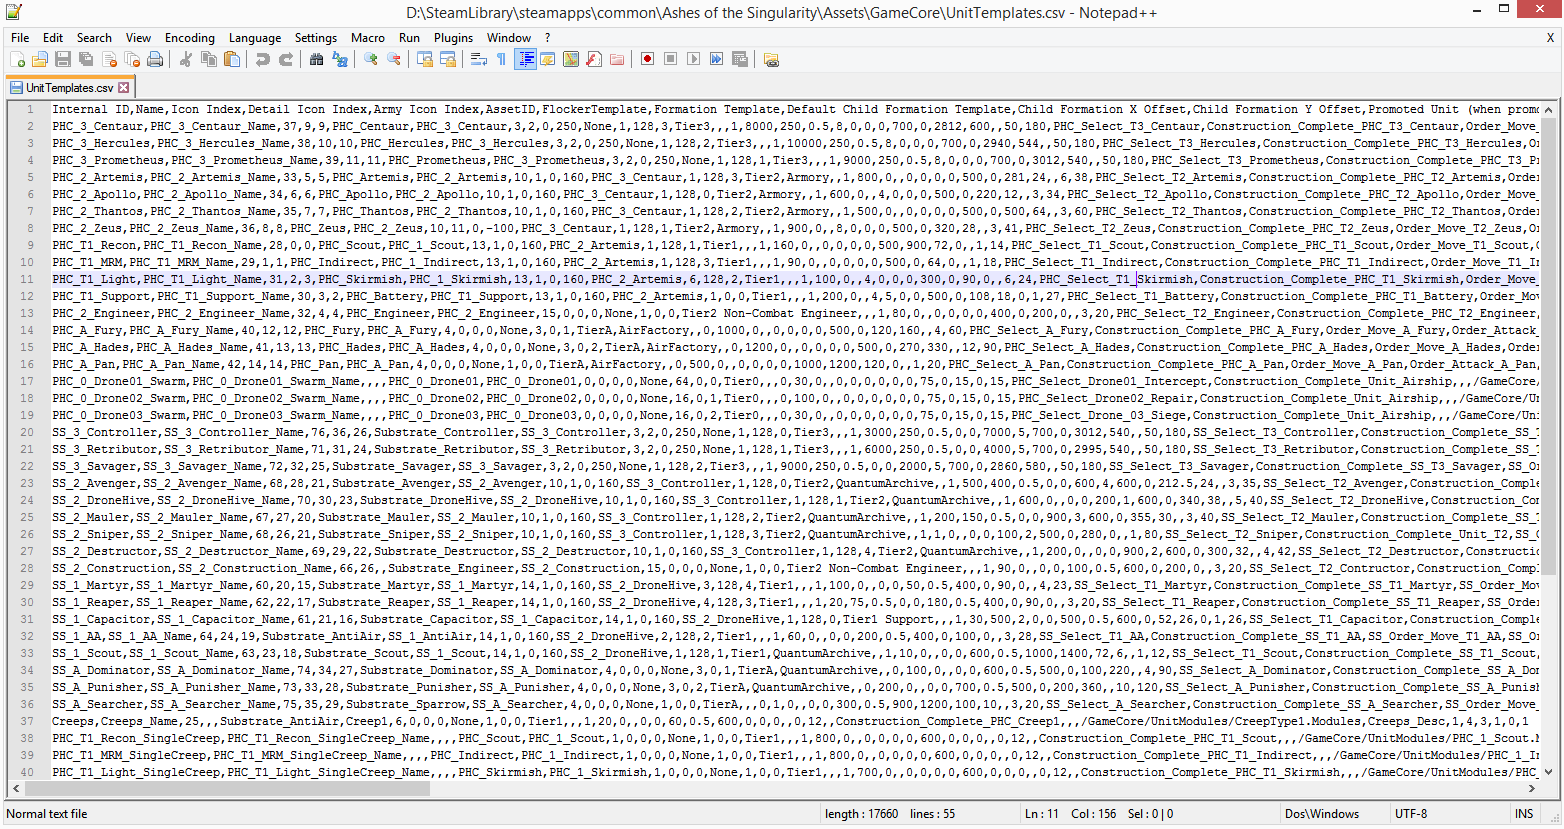Open a file using the folder icon
Image resolution: width=1564 pixels, height=829 pixels.
pyautogui.click(x=40, y=60)
